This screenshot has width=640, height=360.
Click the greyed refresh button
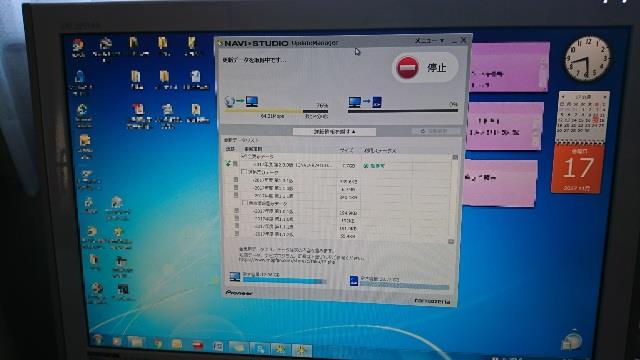pos(435,131)
